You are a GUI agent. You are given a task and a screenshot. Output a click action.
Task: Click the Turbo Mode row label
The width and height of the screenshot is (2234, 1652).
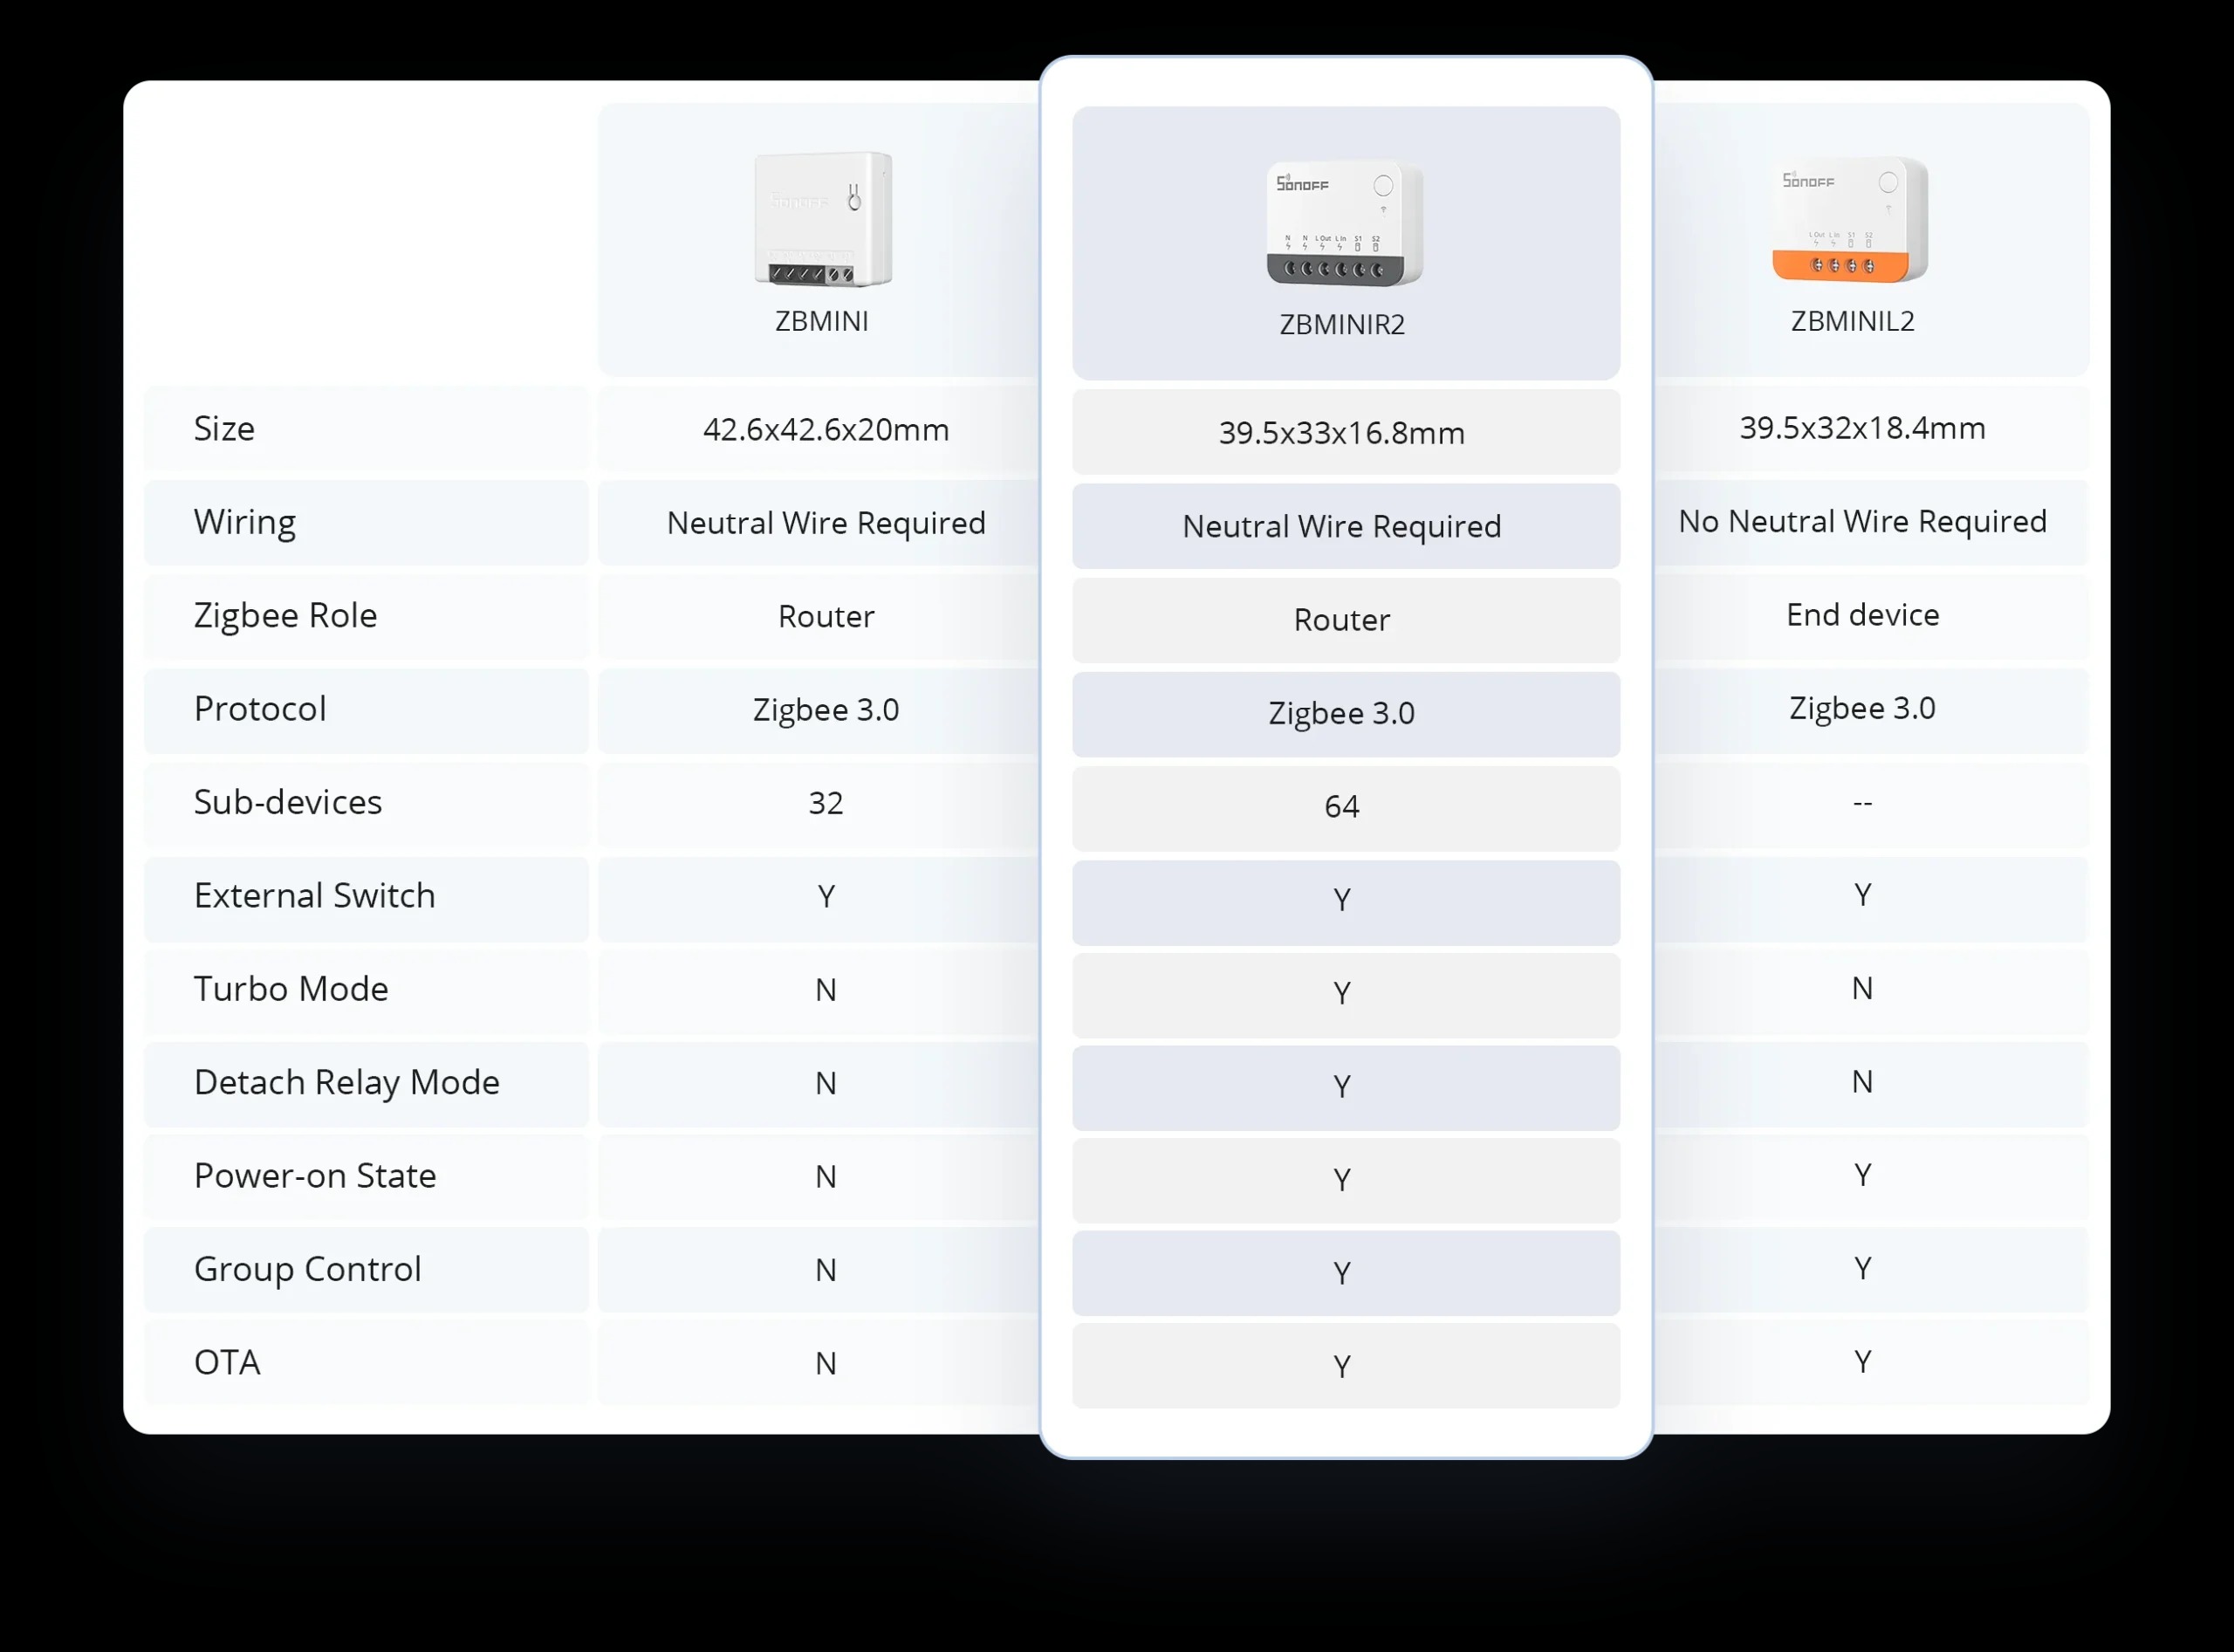click(x=291, y=989)
